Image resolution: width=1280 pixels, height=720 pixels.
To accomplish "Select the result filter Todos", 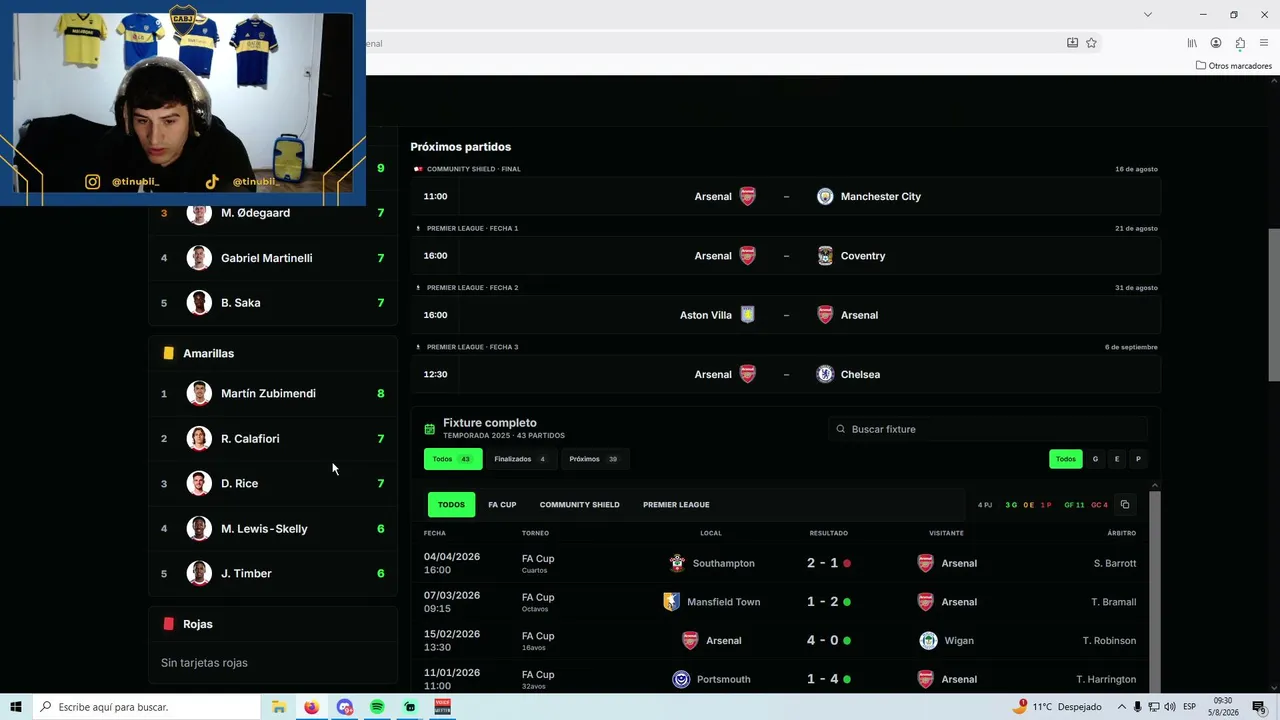I will pyautogui.click(x=1066, y=459).
